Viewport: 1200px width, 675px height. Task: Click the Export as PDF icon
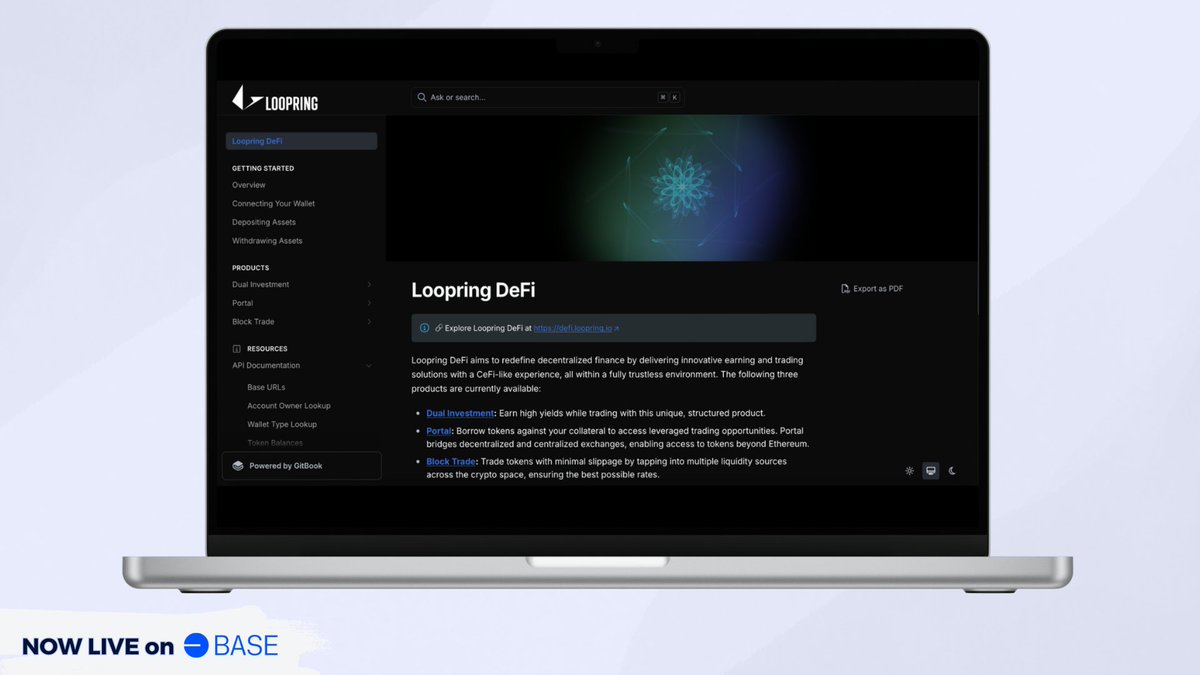pyautogui.click(x=845, y=289)
